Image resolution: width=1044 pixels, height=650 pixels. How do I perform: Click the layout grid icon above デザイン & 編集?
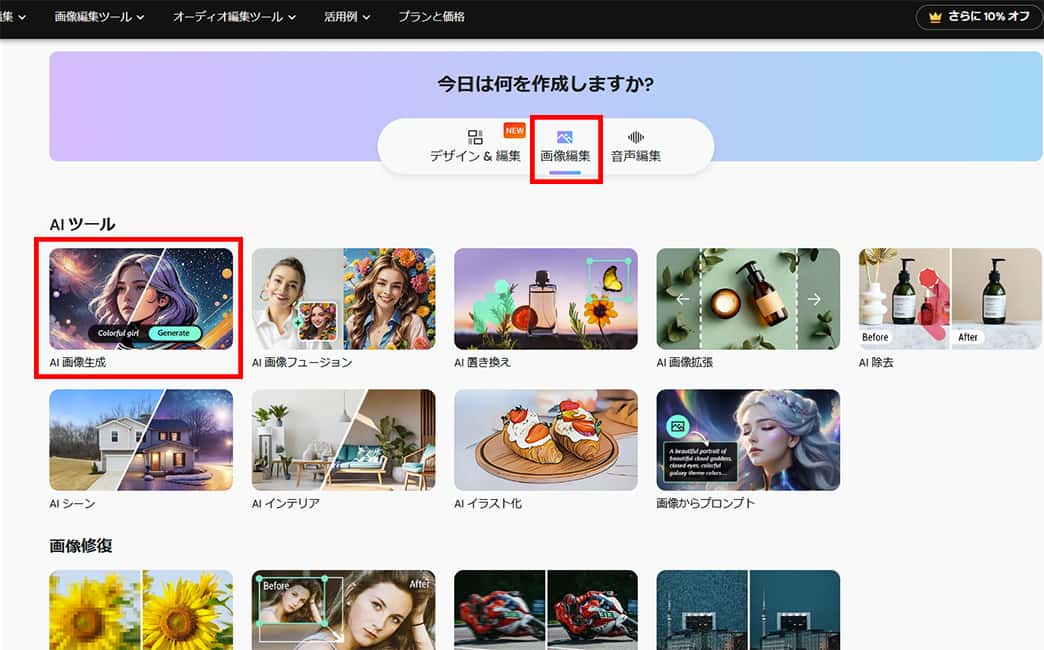[475, 137]
